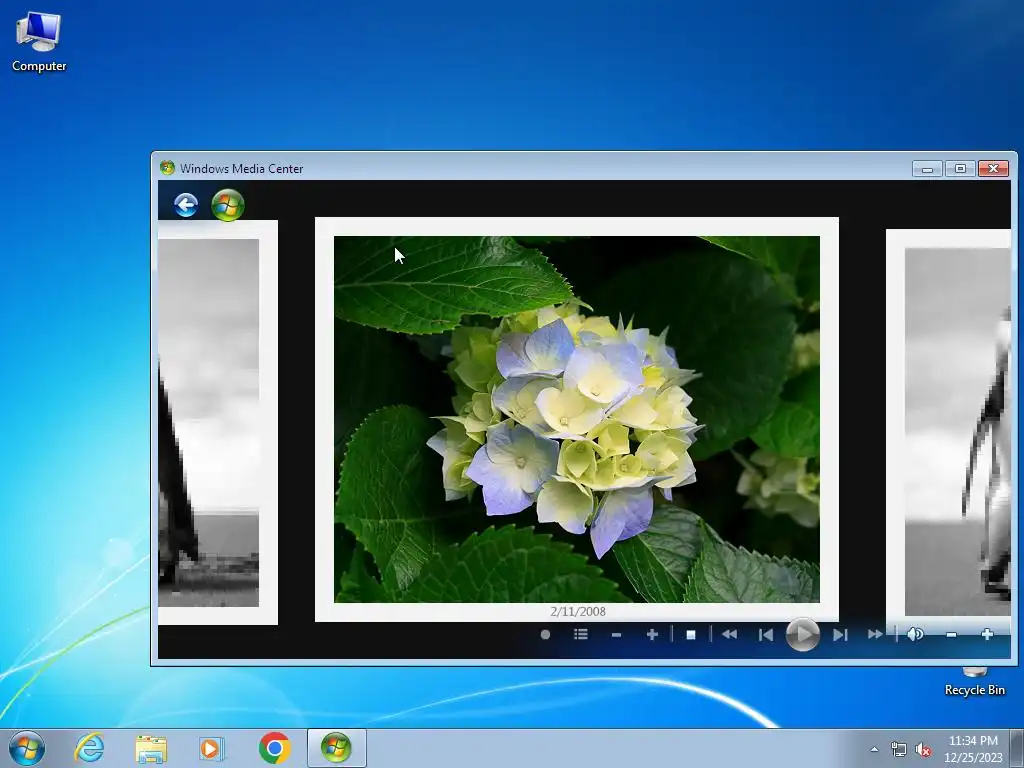Click the Record button in transport bar

point(545,634)
